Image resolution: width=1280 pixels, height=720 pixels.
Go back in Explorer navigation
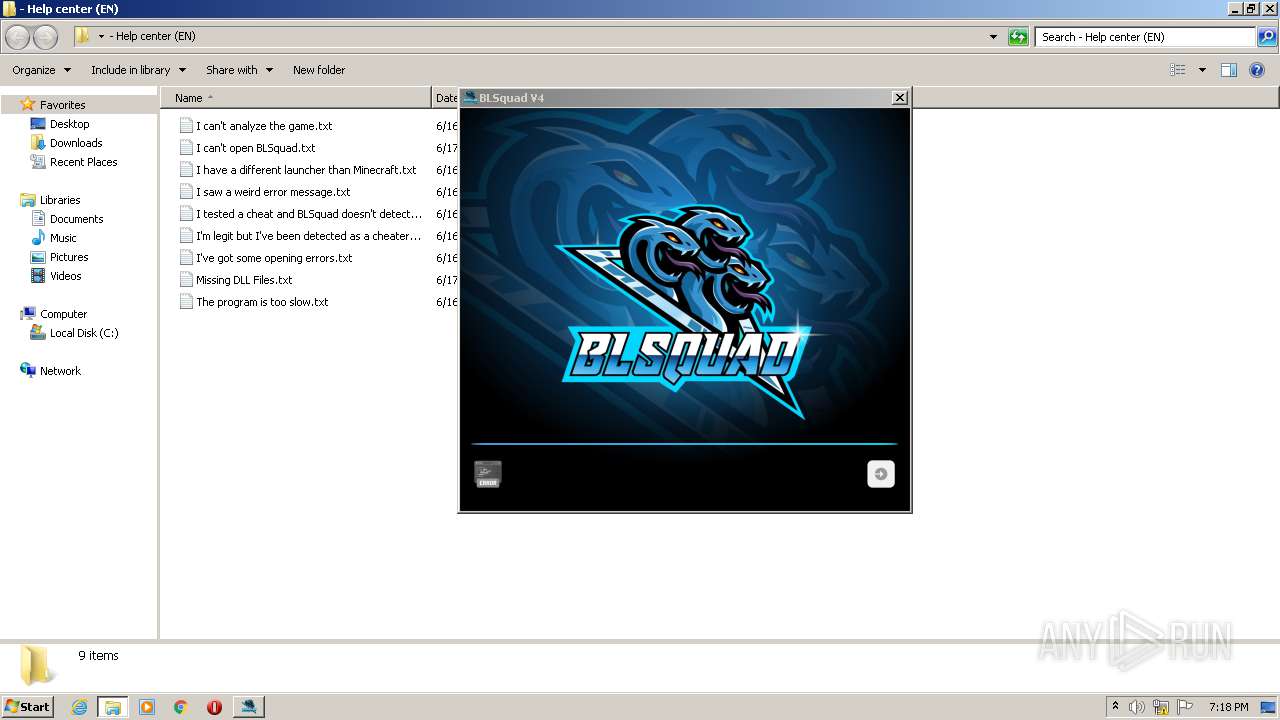pos(17,37)
